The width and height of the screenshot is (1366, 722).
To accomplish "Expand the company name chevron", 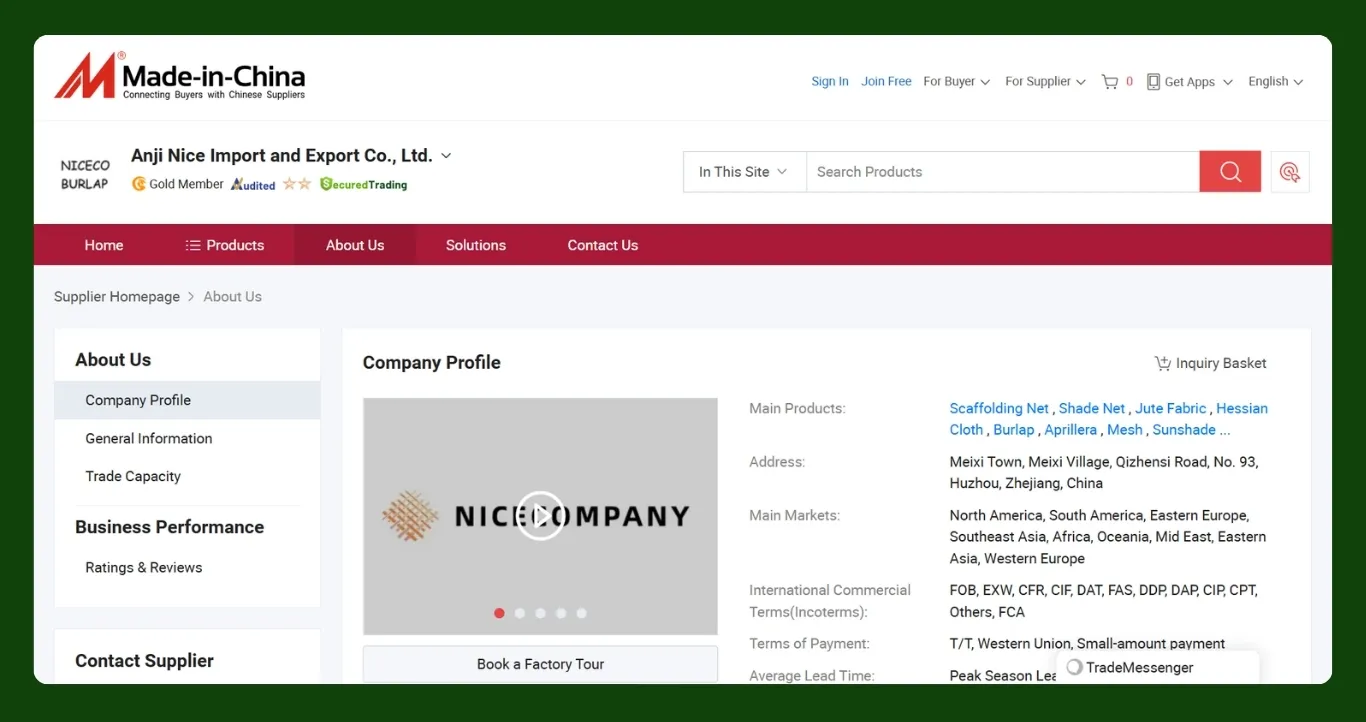I will [446, 156].
